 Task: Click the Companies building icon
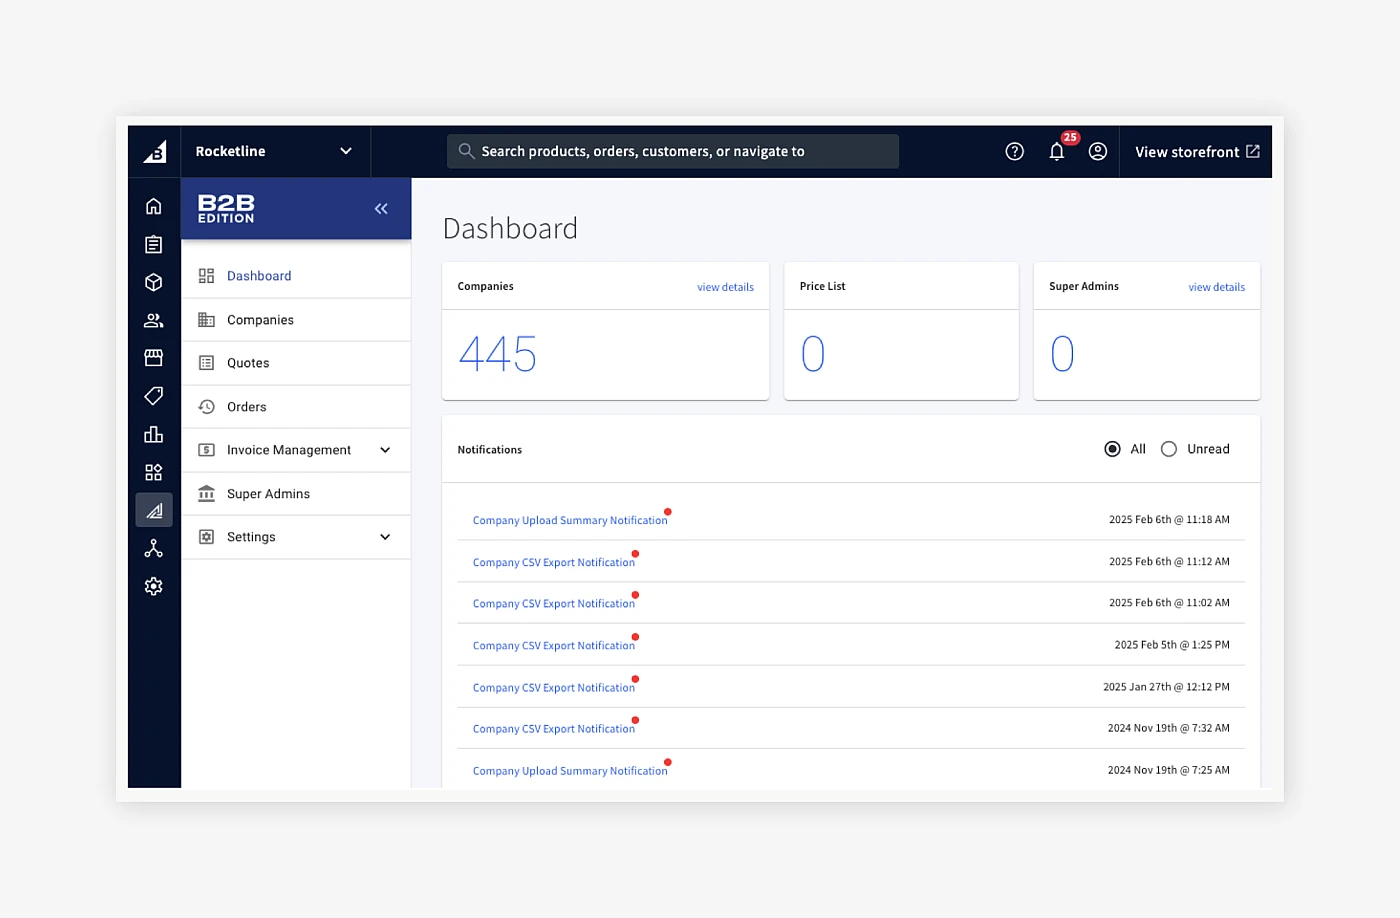click(x=206, y=320)
